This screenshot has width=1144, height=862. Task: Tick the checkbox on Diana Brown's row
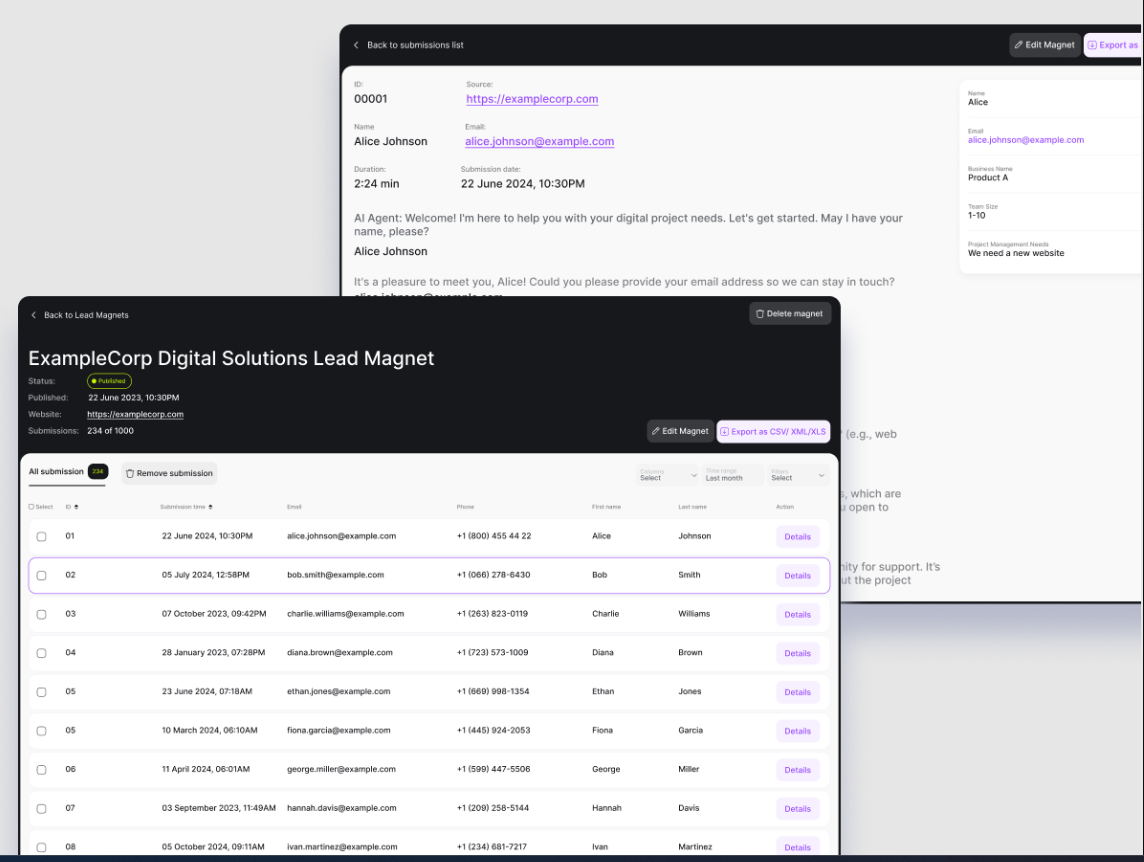[x=41, y=653]
